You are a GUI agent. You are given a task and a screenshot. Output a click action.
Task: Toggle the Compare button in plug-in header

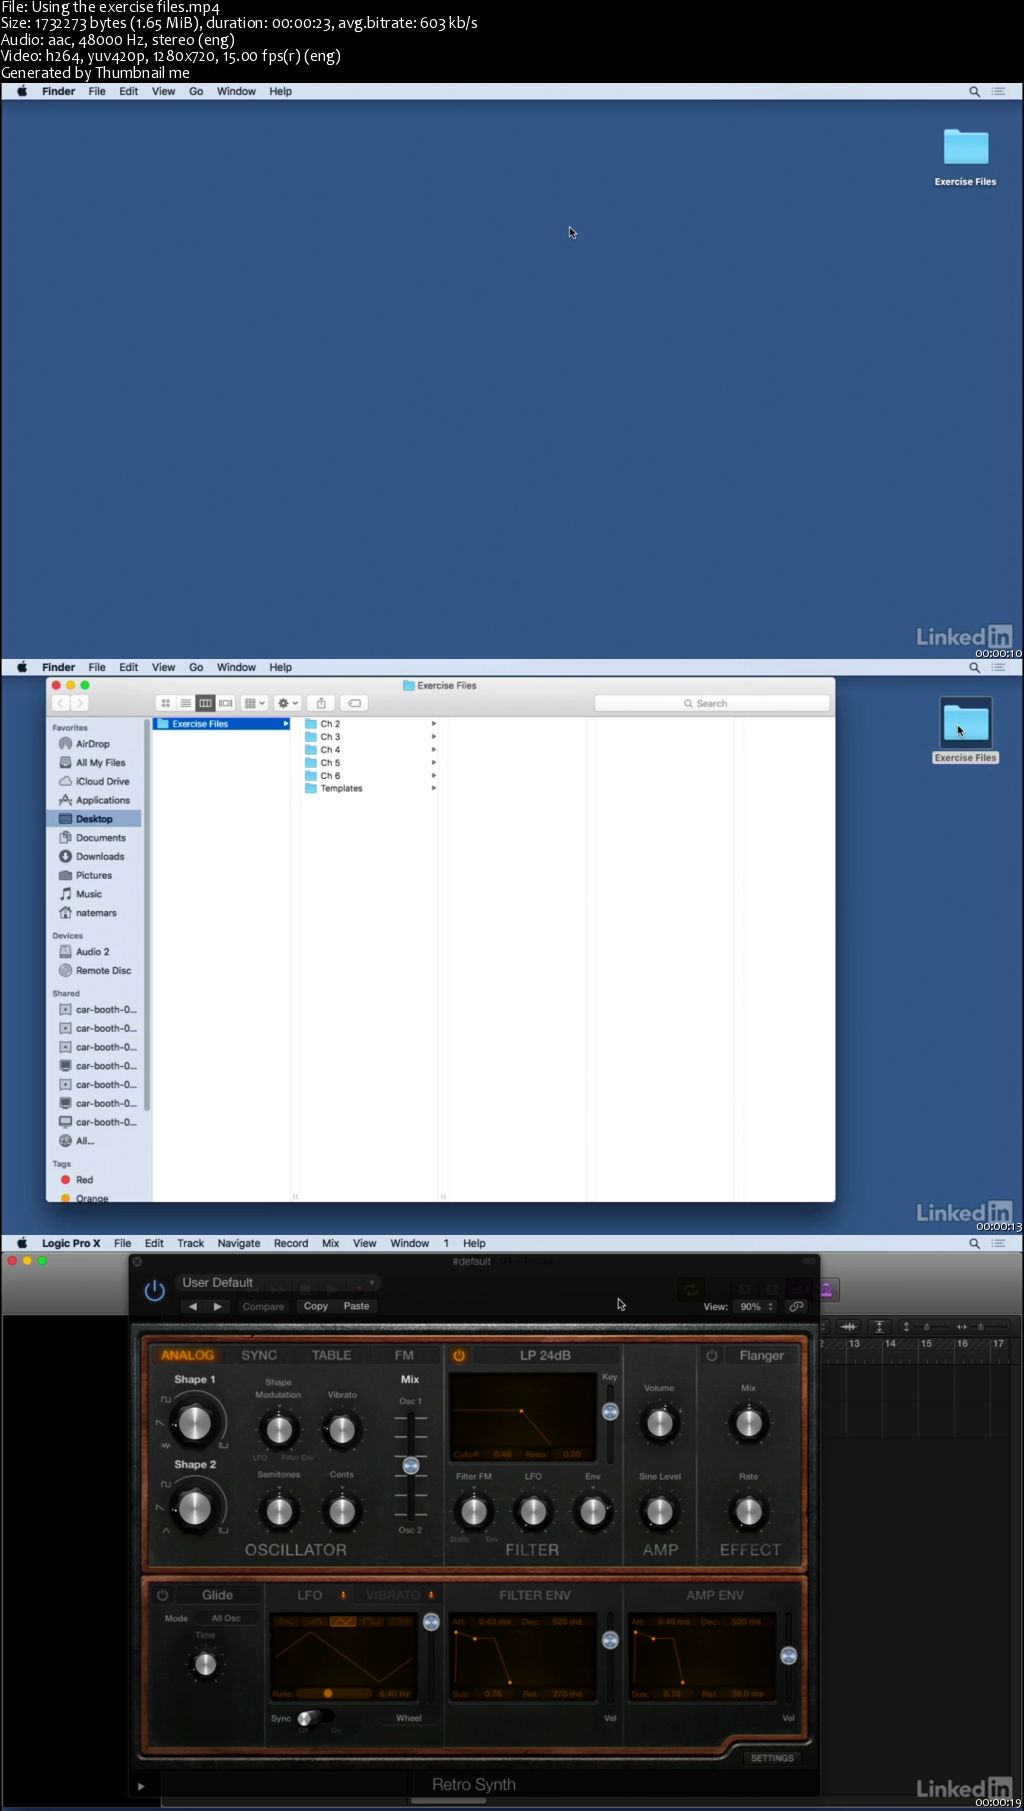pyautogui.click(x=263, y=1306)
